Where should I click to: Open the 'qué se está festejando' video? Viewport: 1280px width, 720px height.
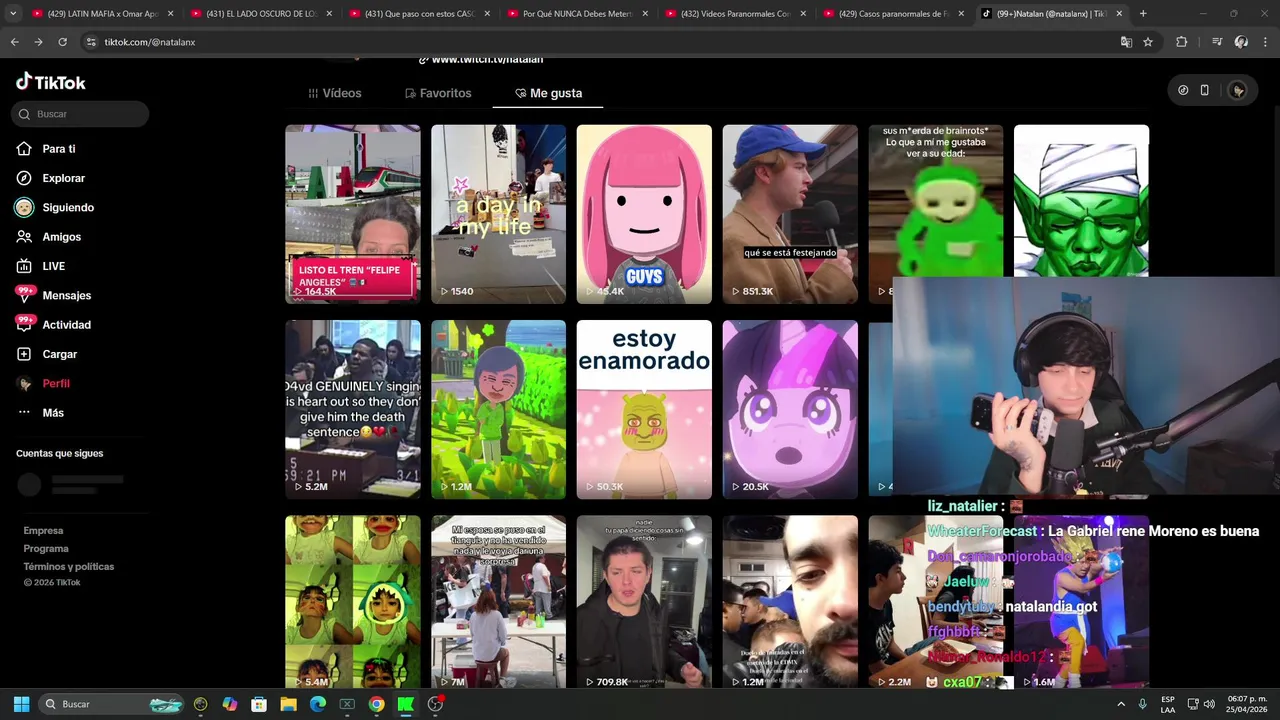[x=790, y=214]
